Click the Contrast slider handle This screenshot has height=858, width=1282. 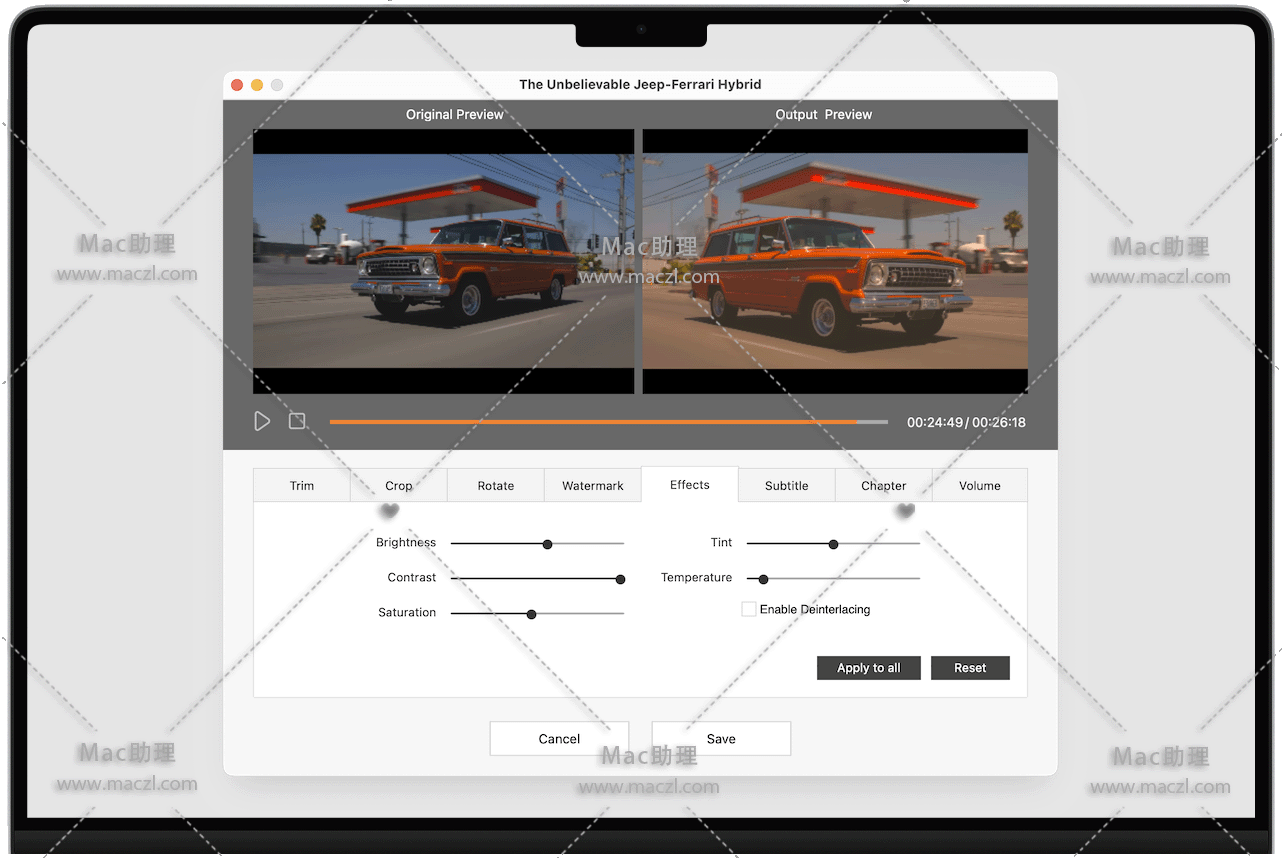click(x=620, y=579)
